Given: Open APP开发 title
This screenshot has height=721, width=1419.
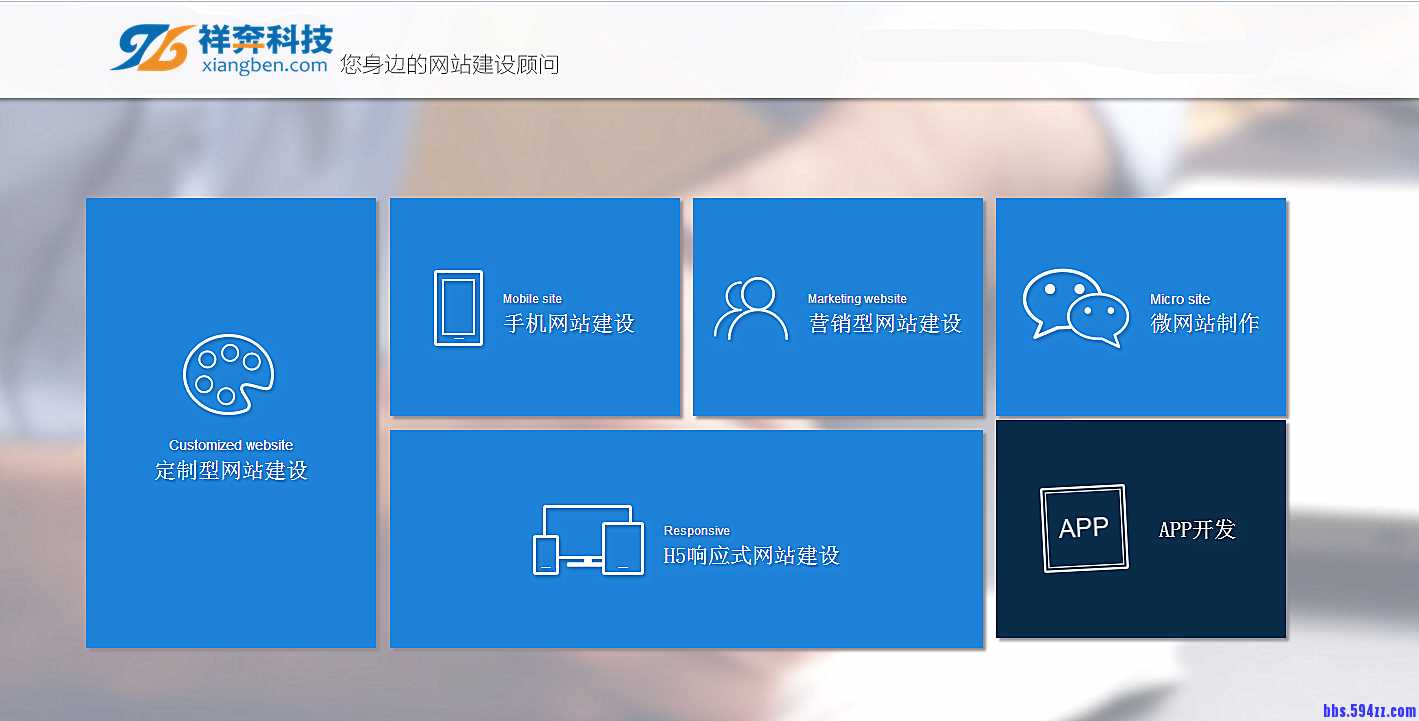Looking at the screenshot, I should tap(1197, 530).
